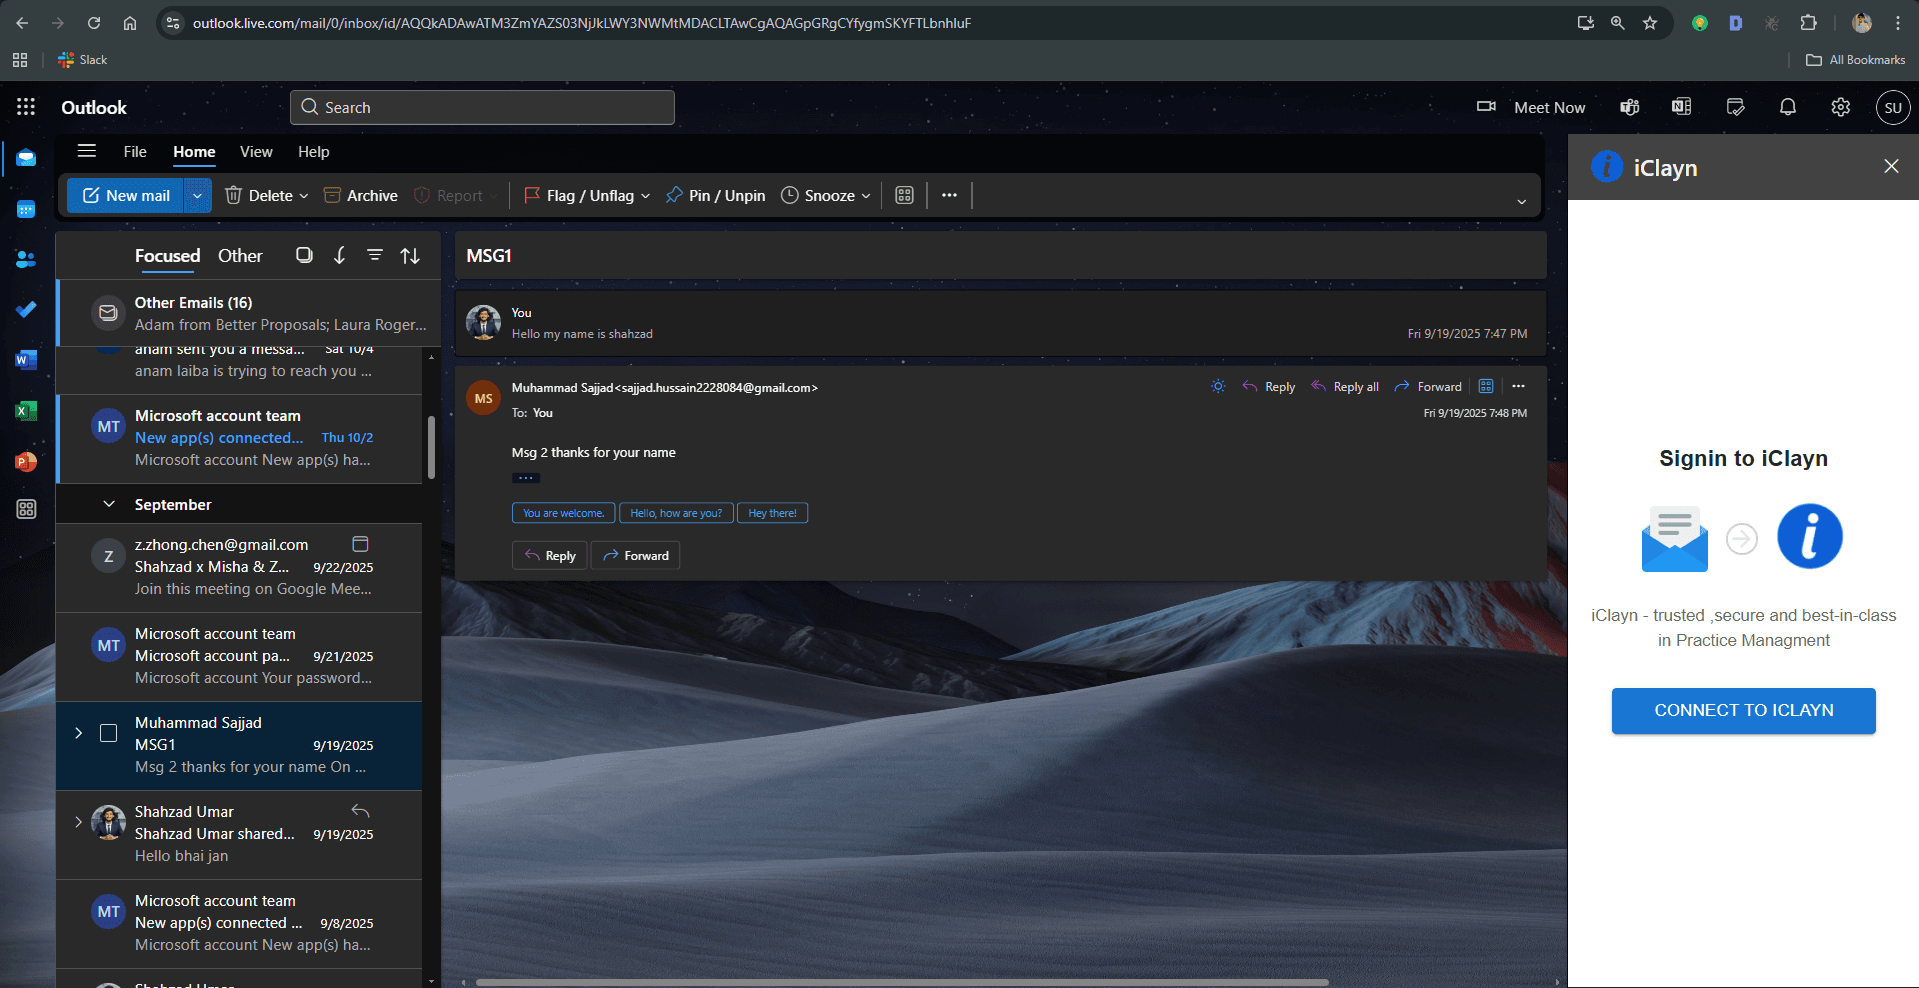Open Outlook settings gear
The width and height of the screenshot is (1919, 988).
[x=1840, y=107]
